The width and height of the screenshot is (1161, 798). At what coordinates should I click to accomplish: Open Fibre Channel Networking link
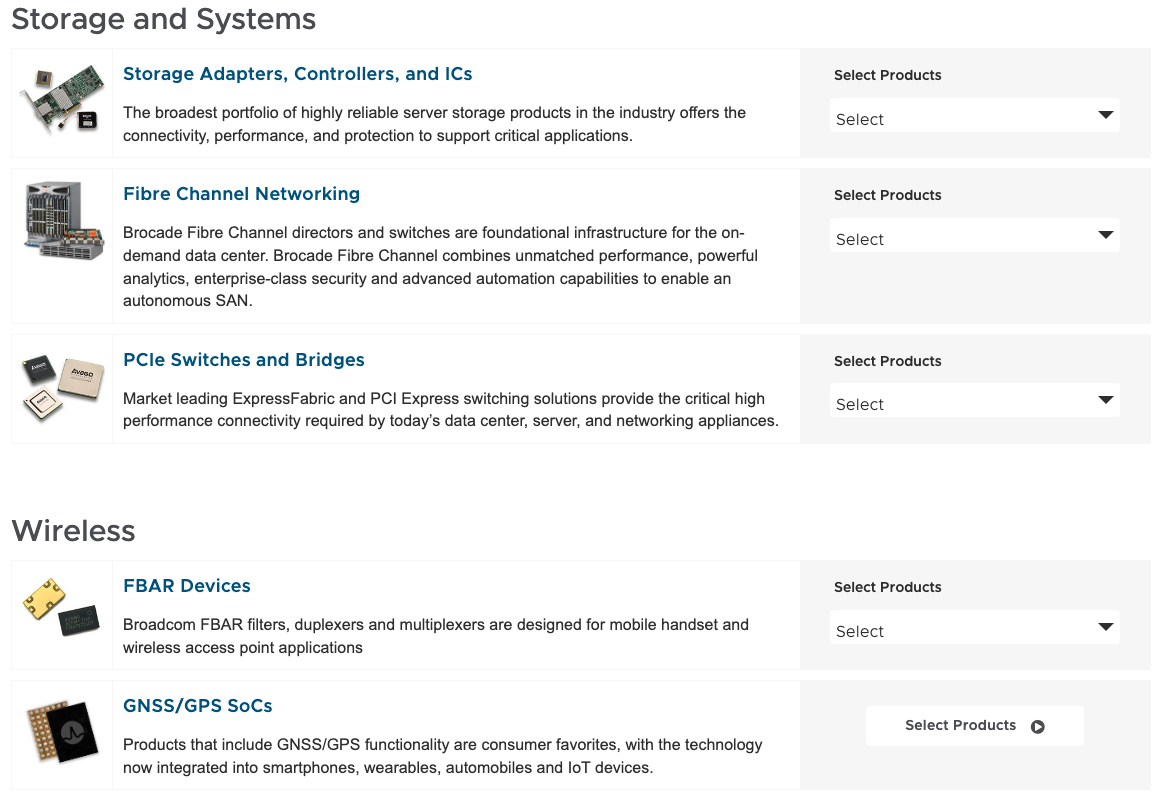click(x=241, y=194)
